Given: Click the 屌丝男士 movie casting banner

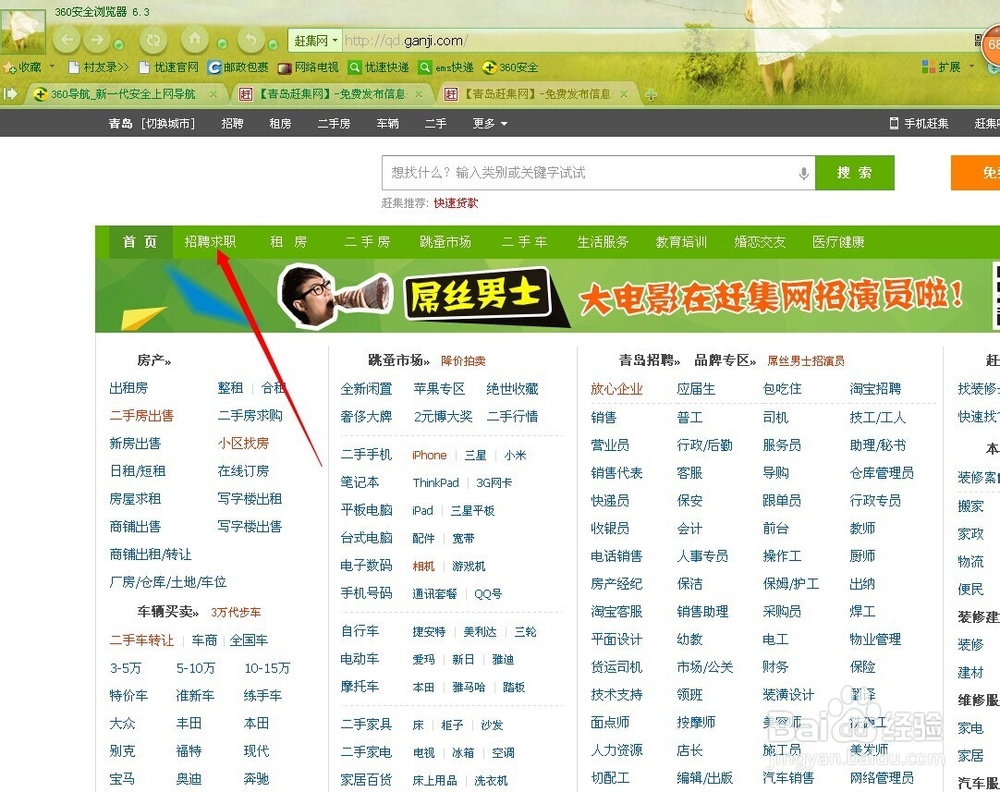Looking at the screenshot, I should pyautogui.click(x=547, y=296).
